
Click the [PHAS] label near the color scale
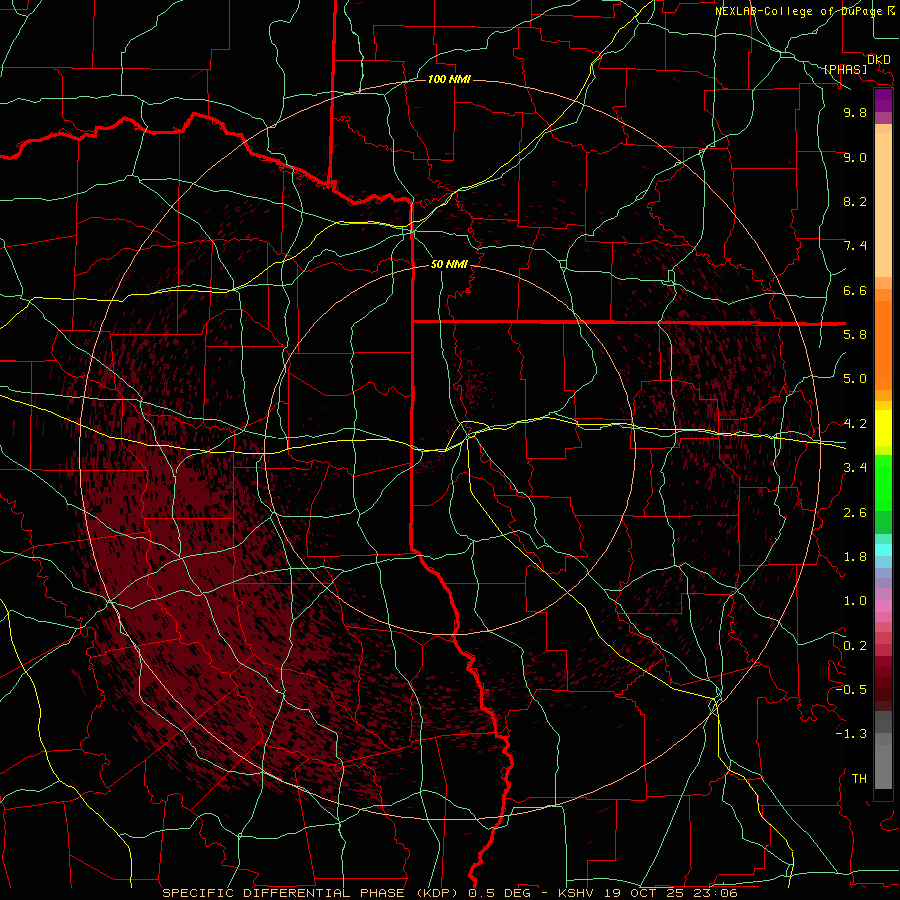pyautogui.click(x=845, y=69)
